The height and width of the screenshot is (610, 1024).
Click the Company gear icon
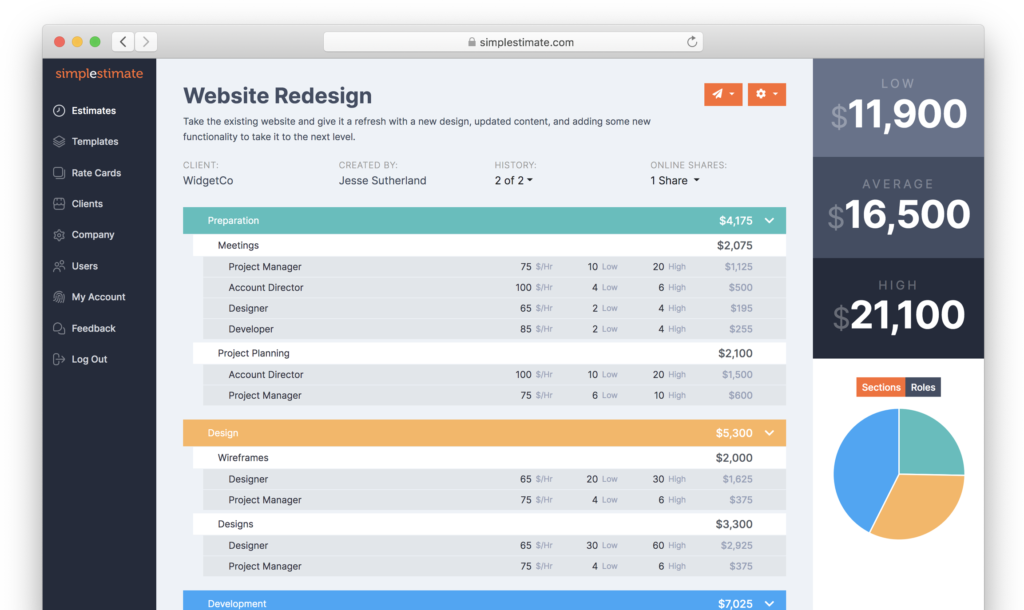(59, 235)
